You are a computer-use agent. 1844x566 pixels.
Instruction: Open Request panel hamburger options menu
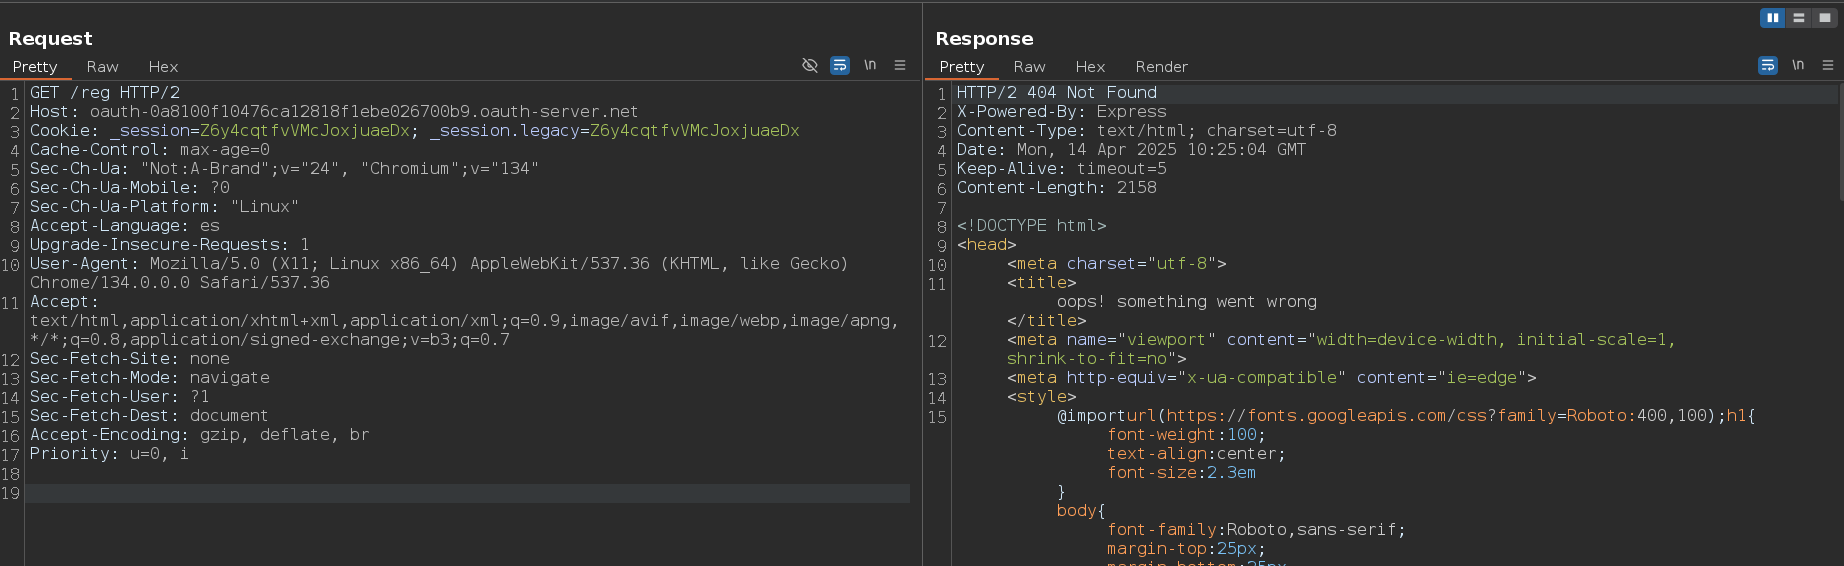tap(900, 65)
